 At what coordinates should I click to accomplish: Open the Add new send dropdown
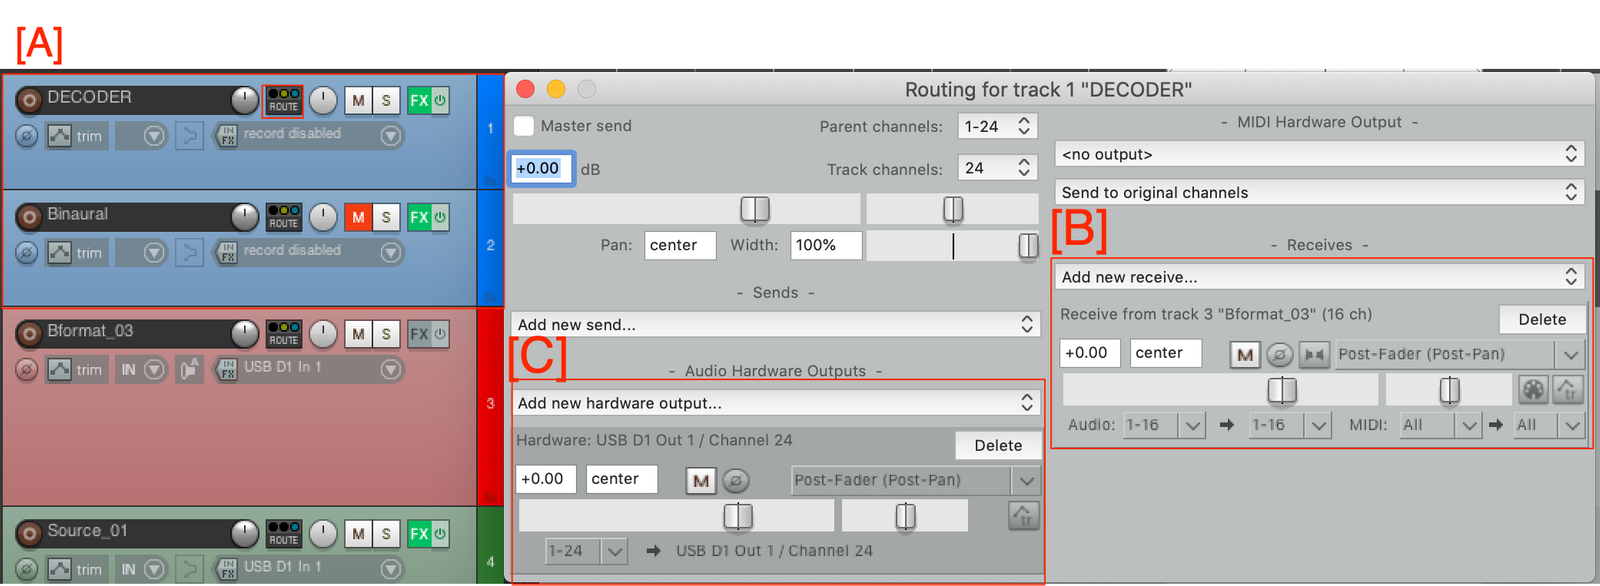point(775,325)
